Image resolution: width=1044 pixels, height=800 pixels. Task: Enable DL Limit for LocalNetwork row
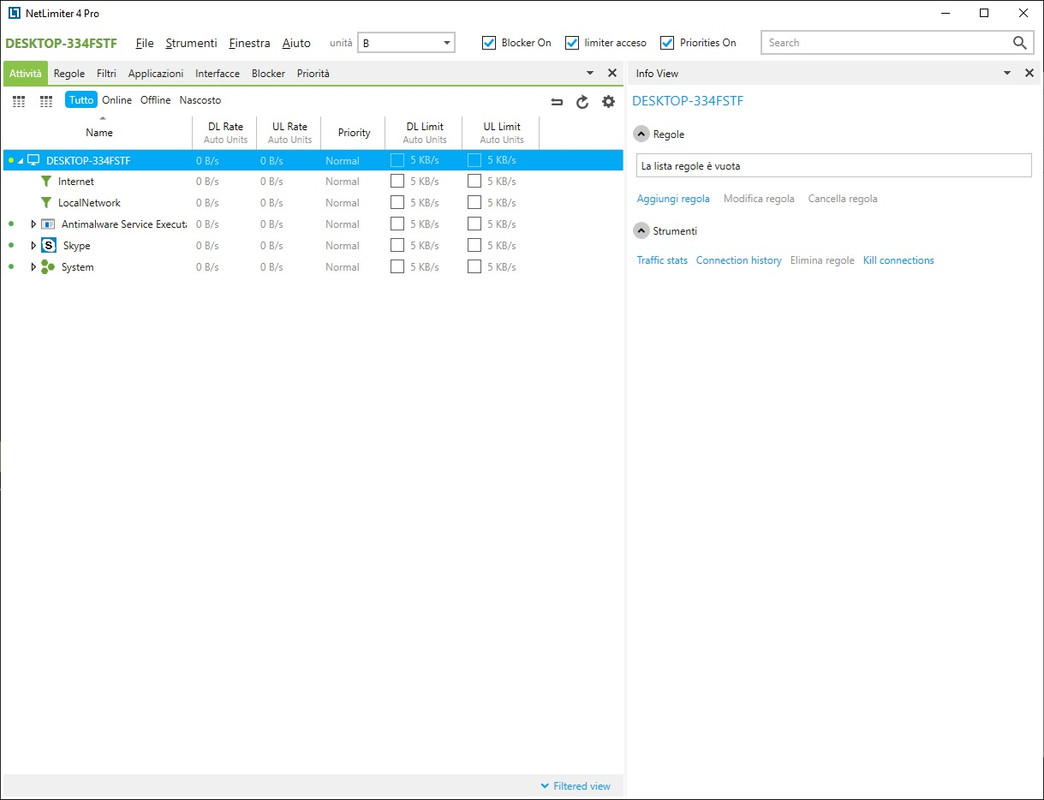[x=397, y=202]
